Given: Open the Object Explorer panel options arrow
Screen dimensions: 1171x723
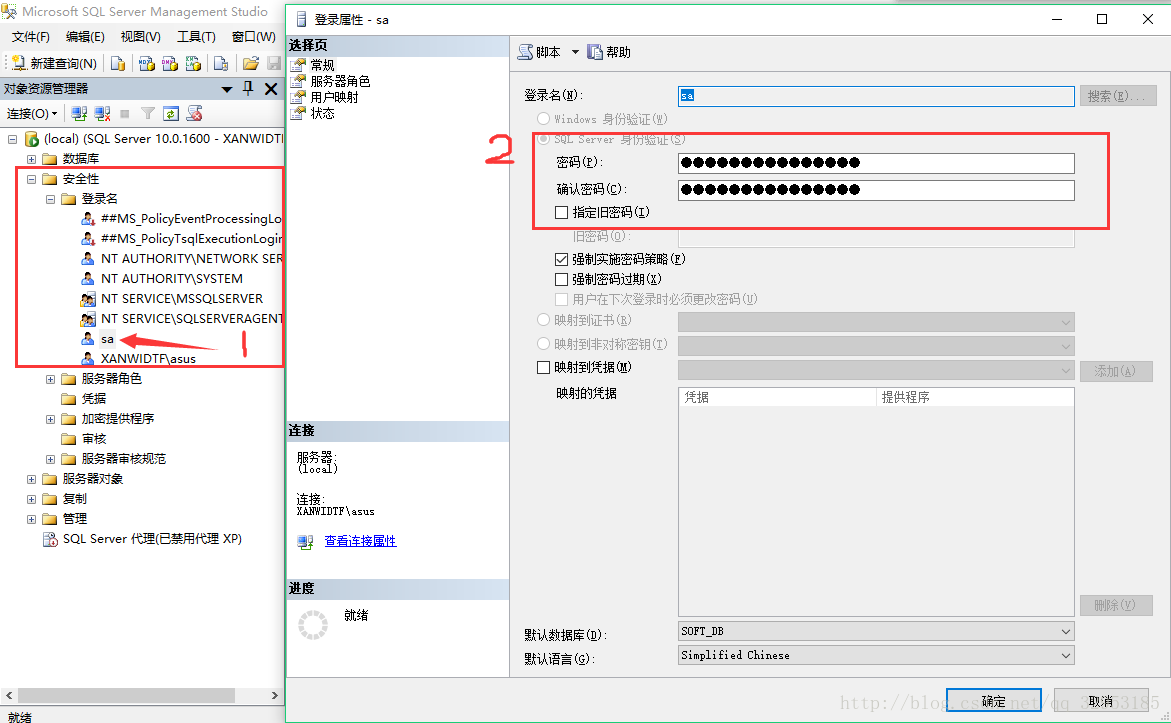Looking at the screenshot, I should (226, 90).
